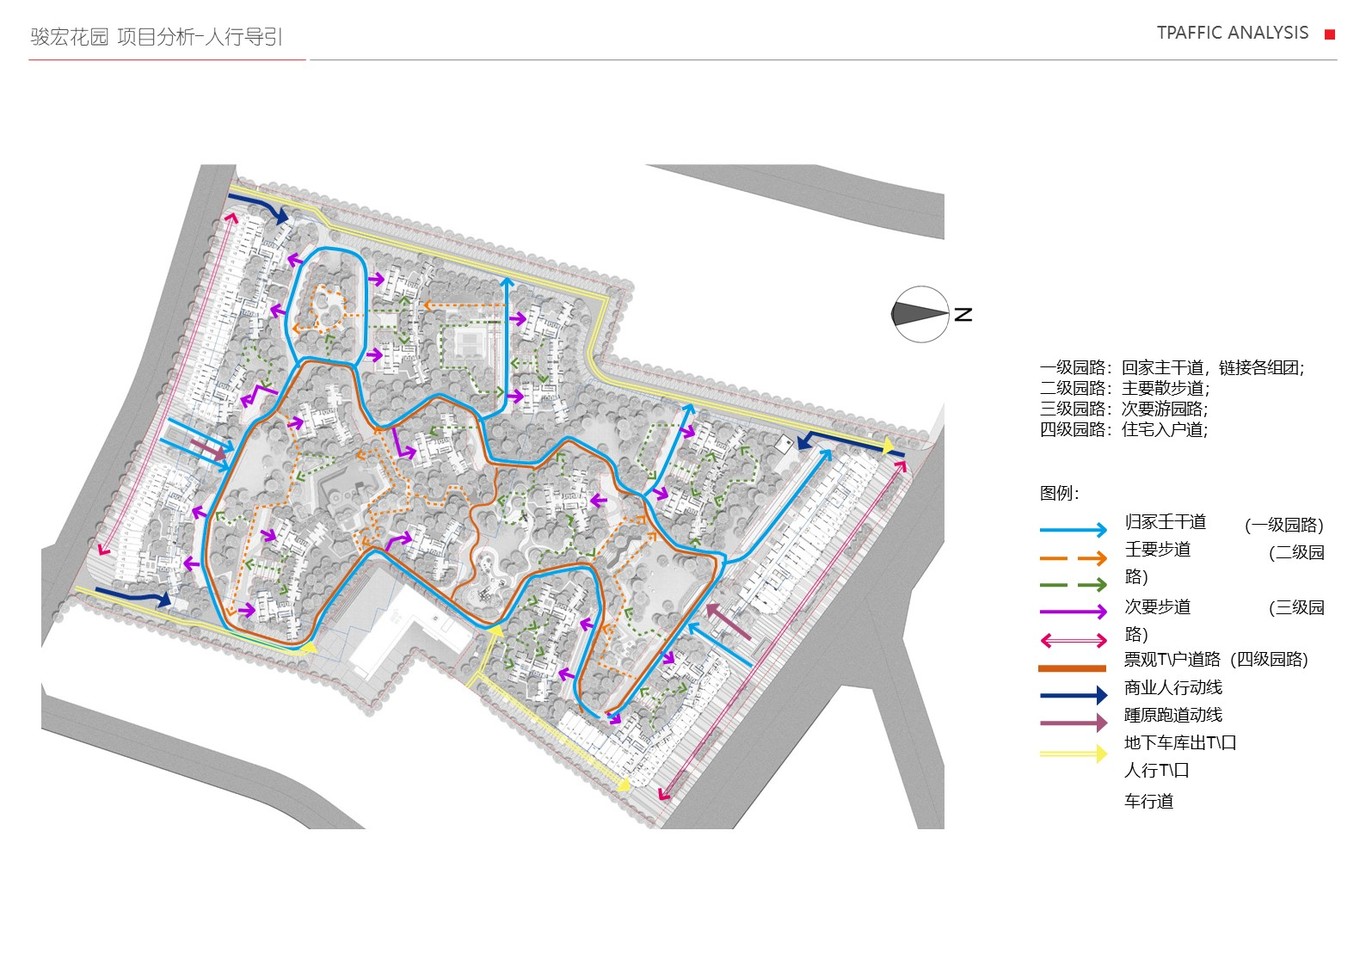Viewport: 1366px width, 966px height.
Task: Select the thick orange line in legend
Action: [1072, 668]
